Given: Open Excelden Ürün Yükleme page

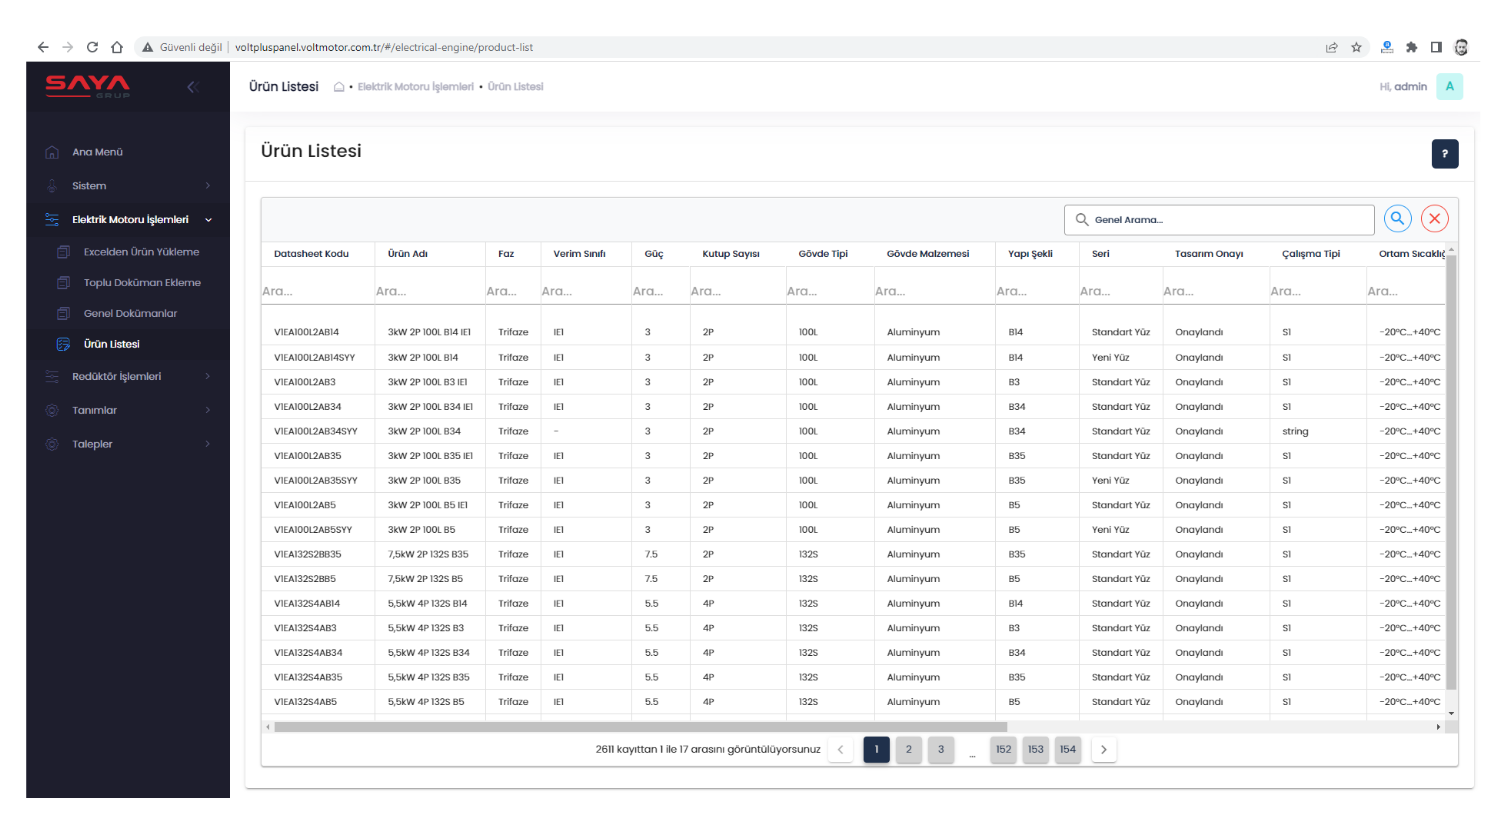Looking at the screenshot, I should 141,252.
